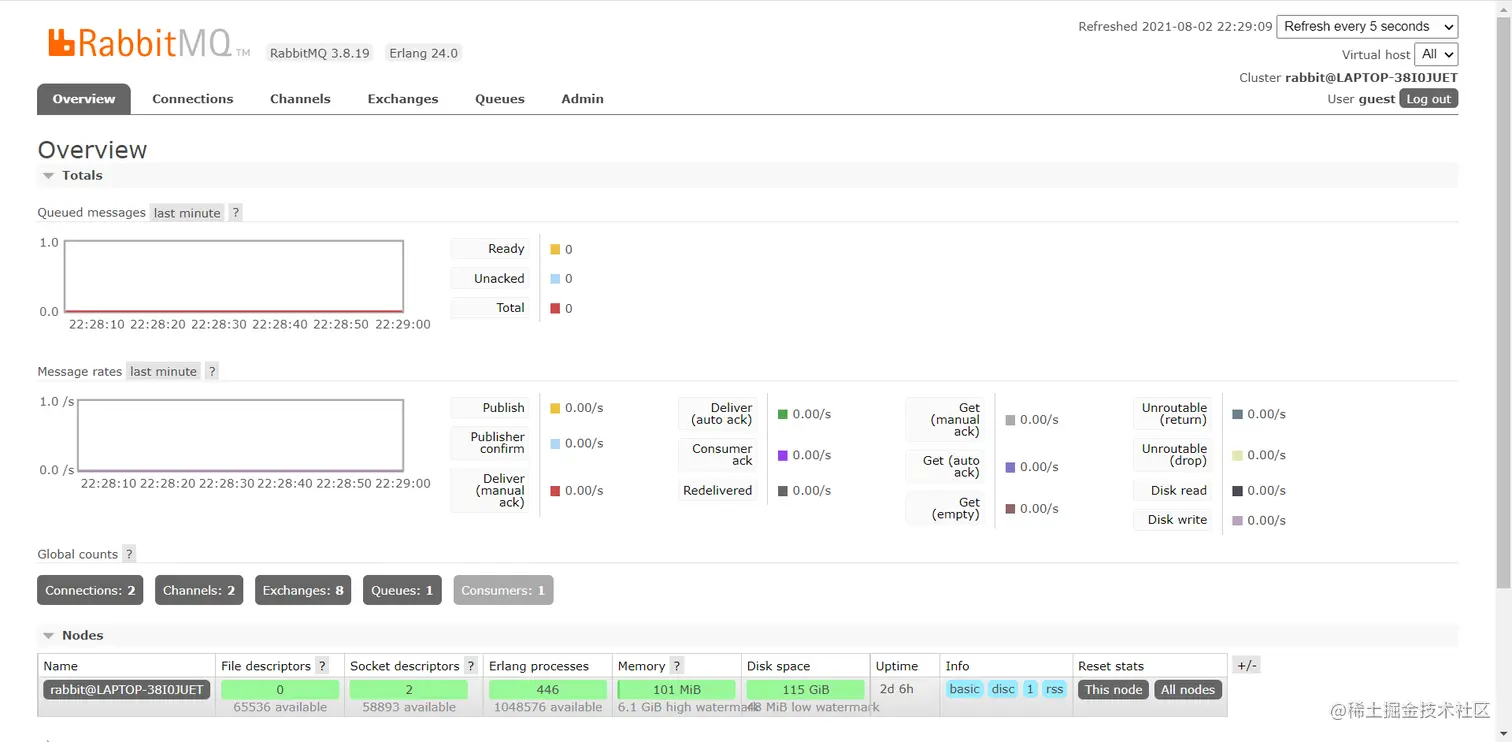Switch to the Overview tab
1512x742 pixels.
pyautogui.click(x=84, y=99)
